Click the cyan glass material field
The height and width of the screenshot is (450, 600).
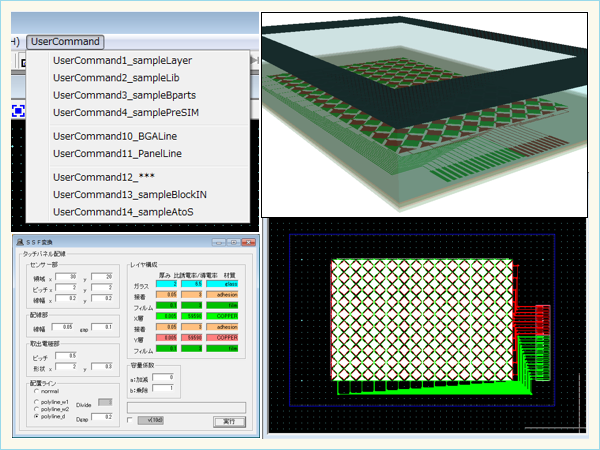(x=224, y=284)
